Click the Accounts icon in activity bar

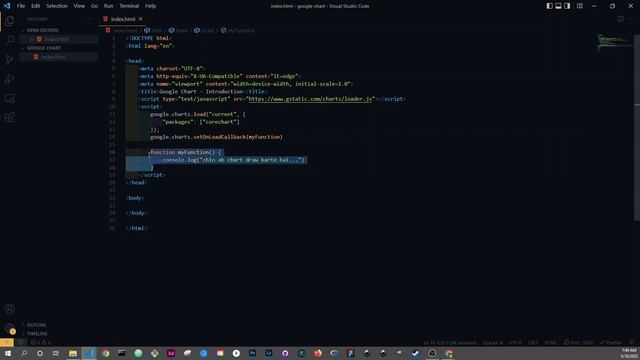pyautogui.click(x=10, y=309)
